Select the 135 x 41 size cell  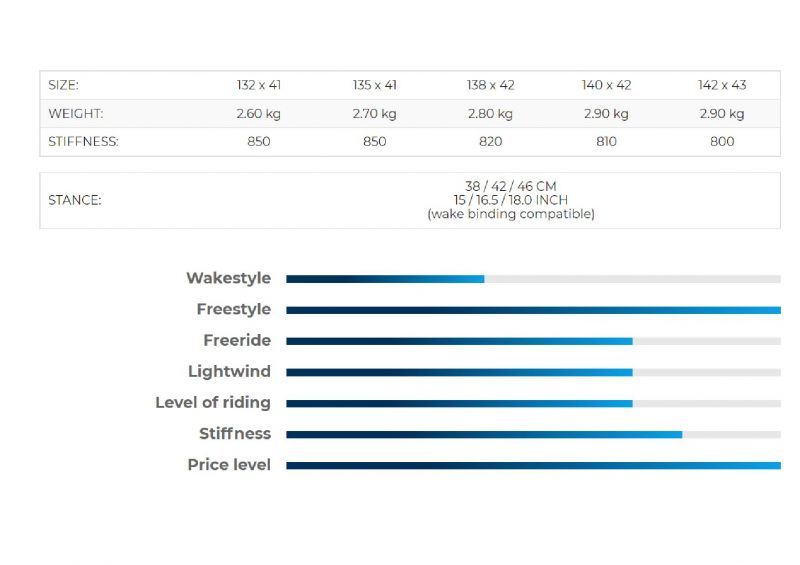pos(374,85)
